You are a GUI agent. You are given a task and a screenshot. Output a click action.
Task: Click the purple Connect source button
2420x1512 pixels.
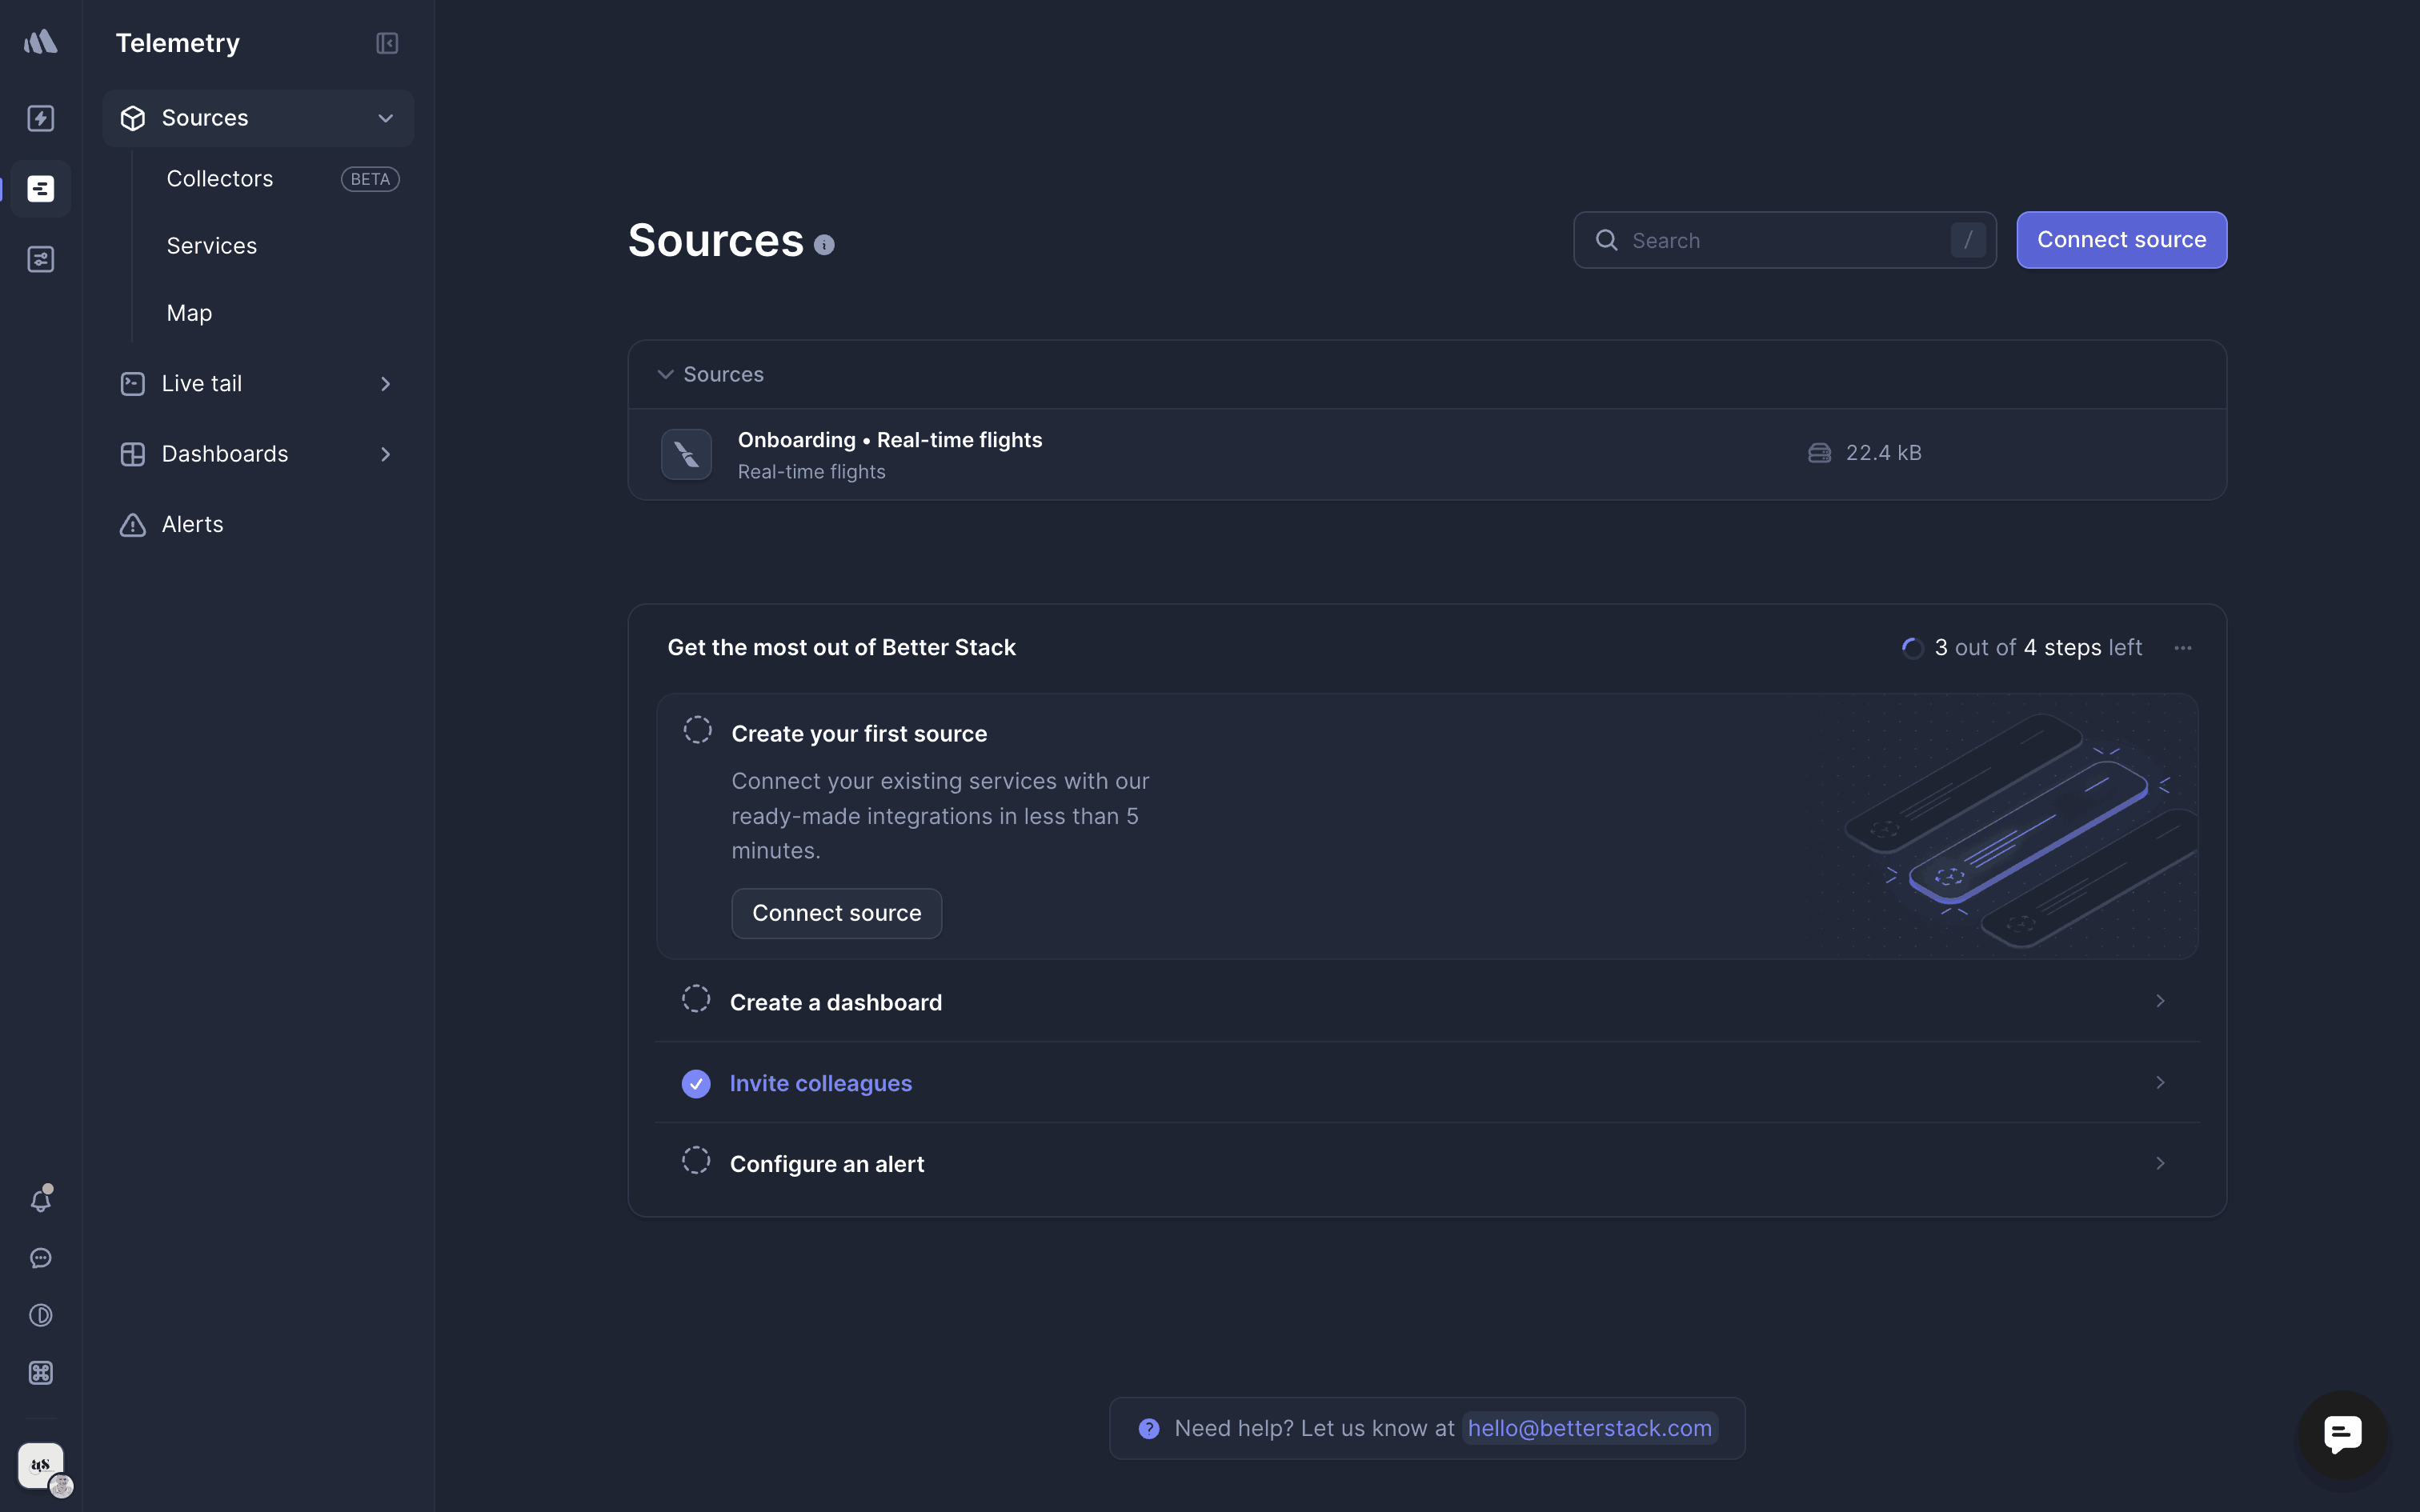pos(2121,240)
